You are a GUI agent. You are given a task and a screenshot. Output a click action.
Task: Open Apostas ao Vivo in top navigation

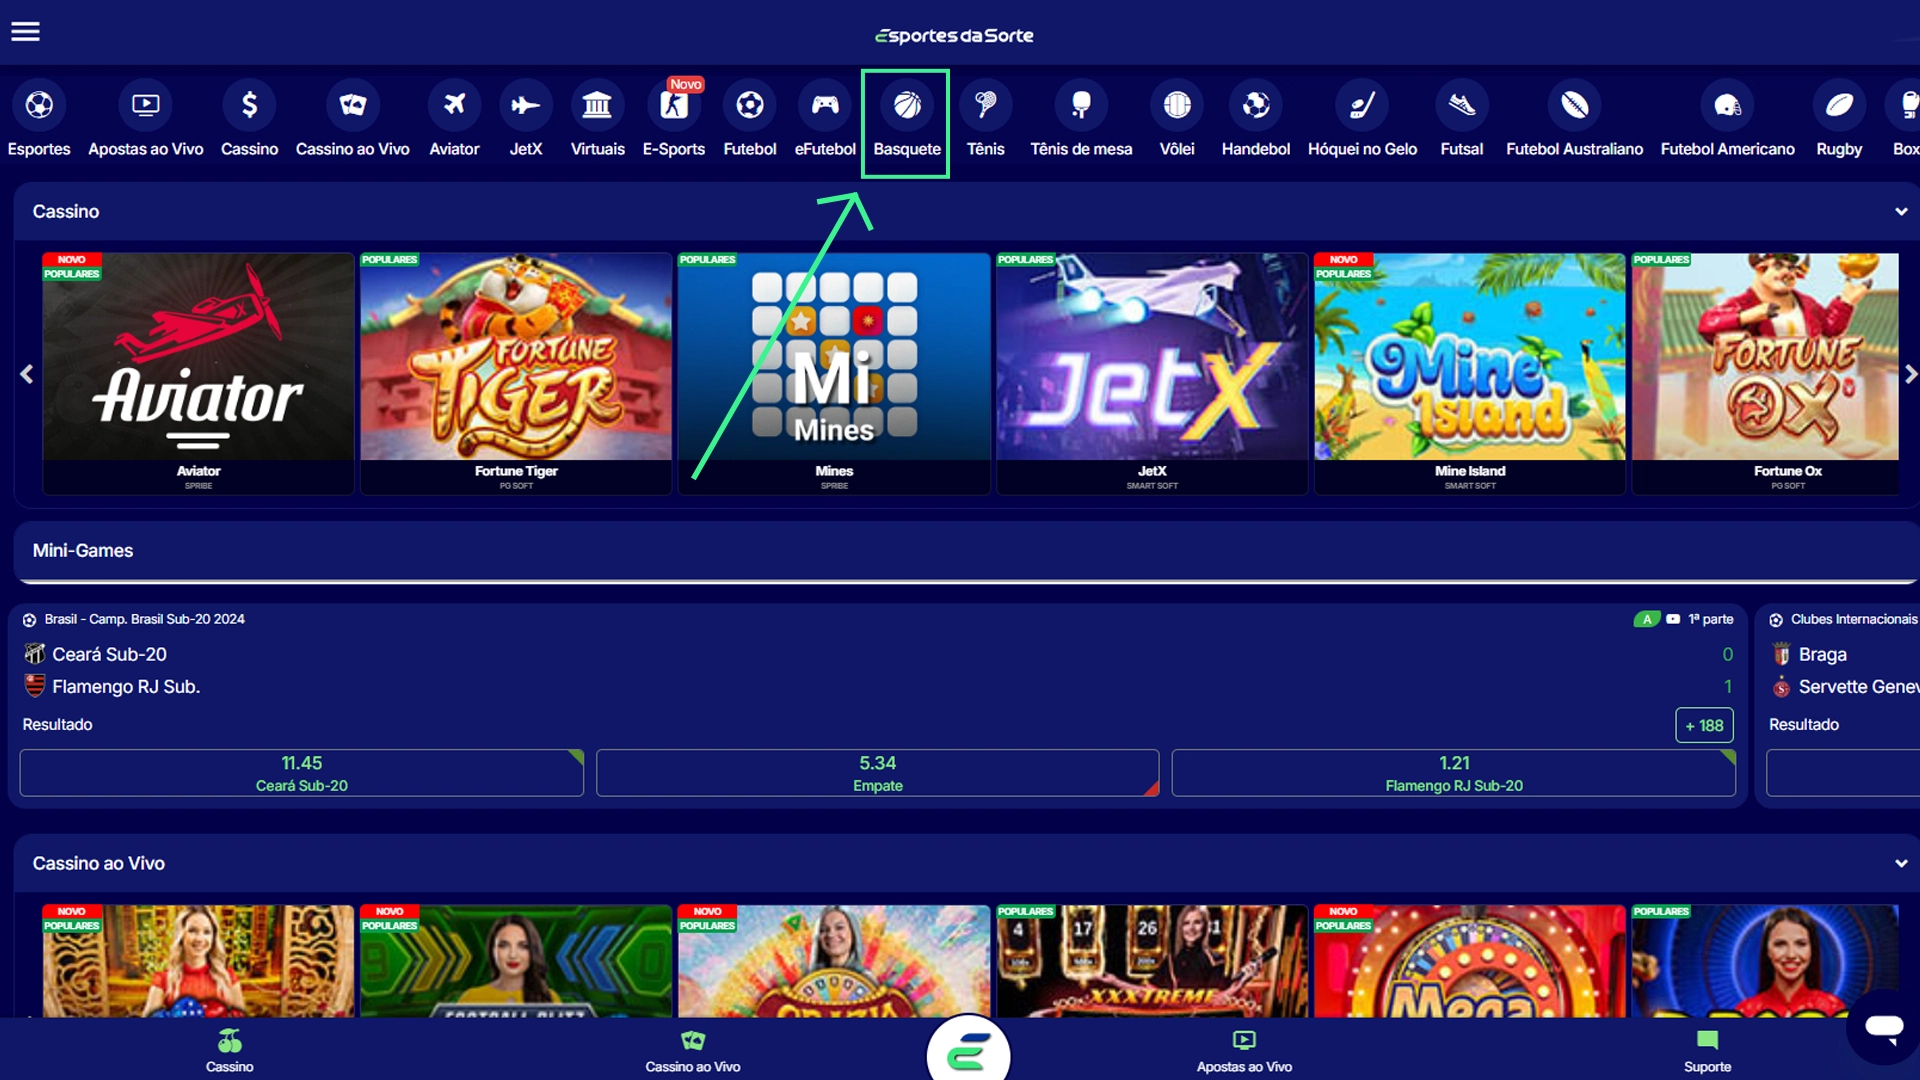coord(146,121)
